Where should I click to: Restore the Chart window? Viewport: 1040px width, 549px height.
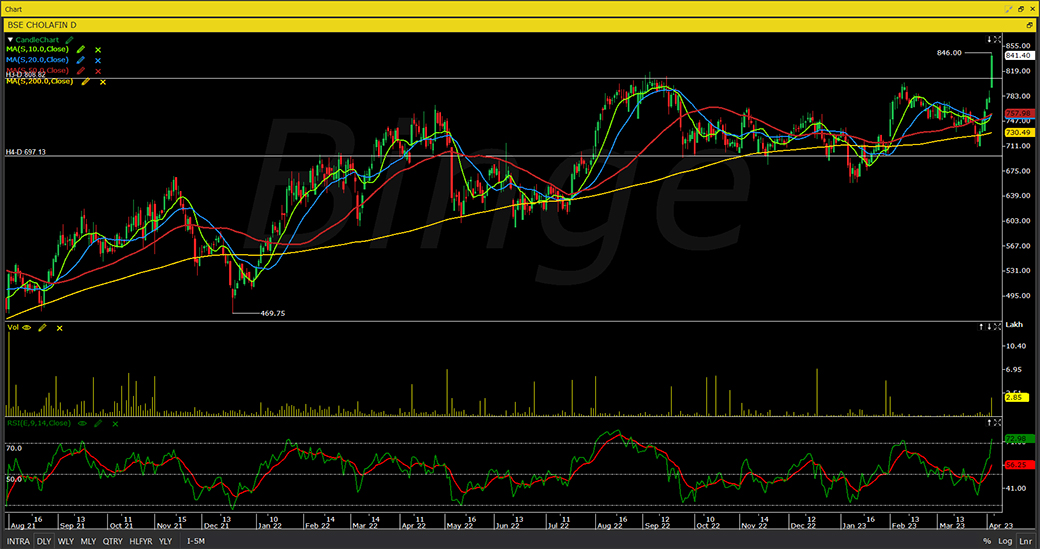point(1021,9)
